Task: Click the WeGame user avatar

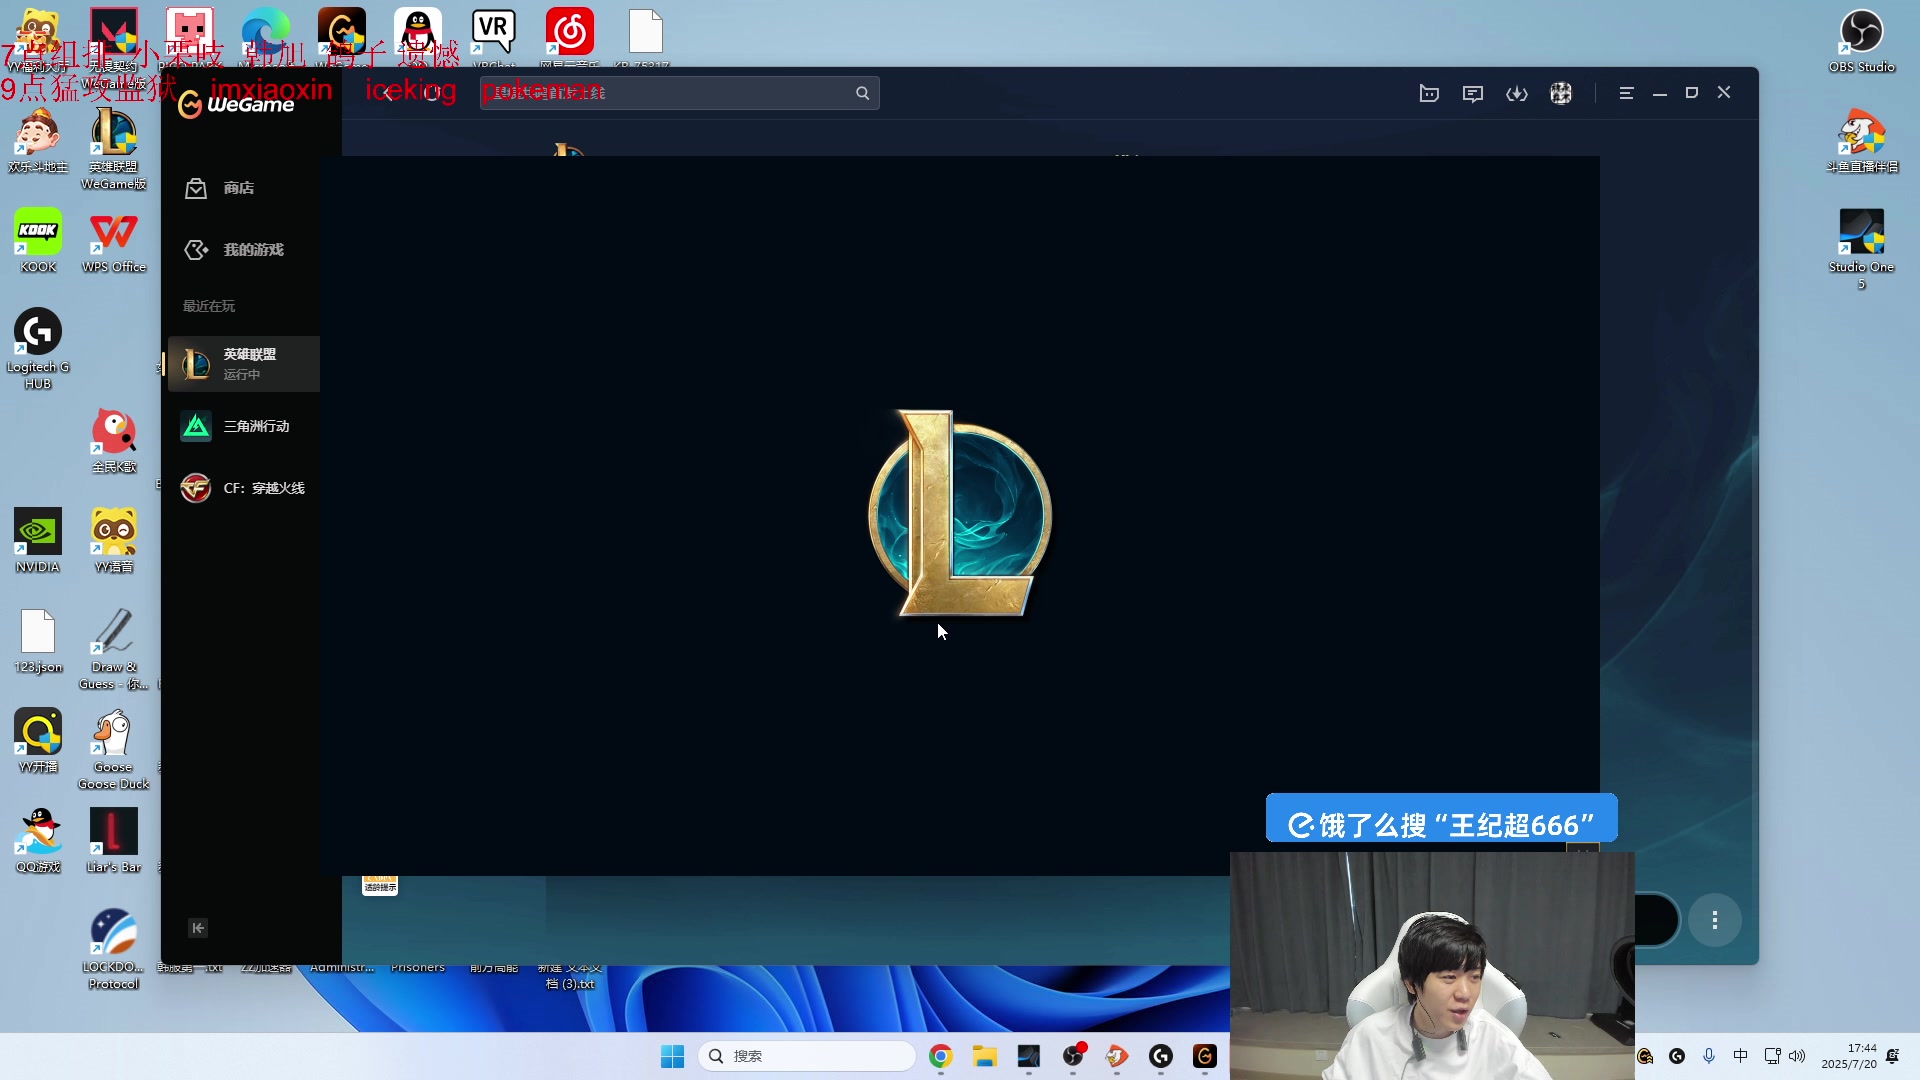Action: [1561, 93]
